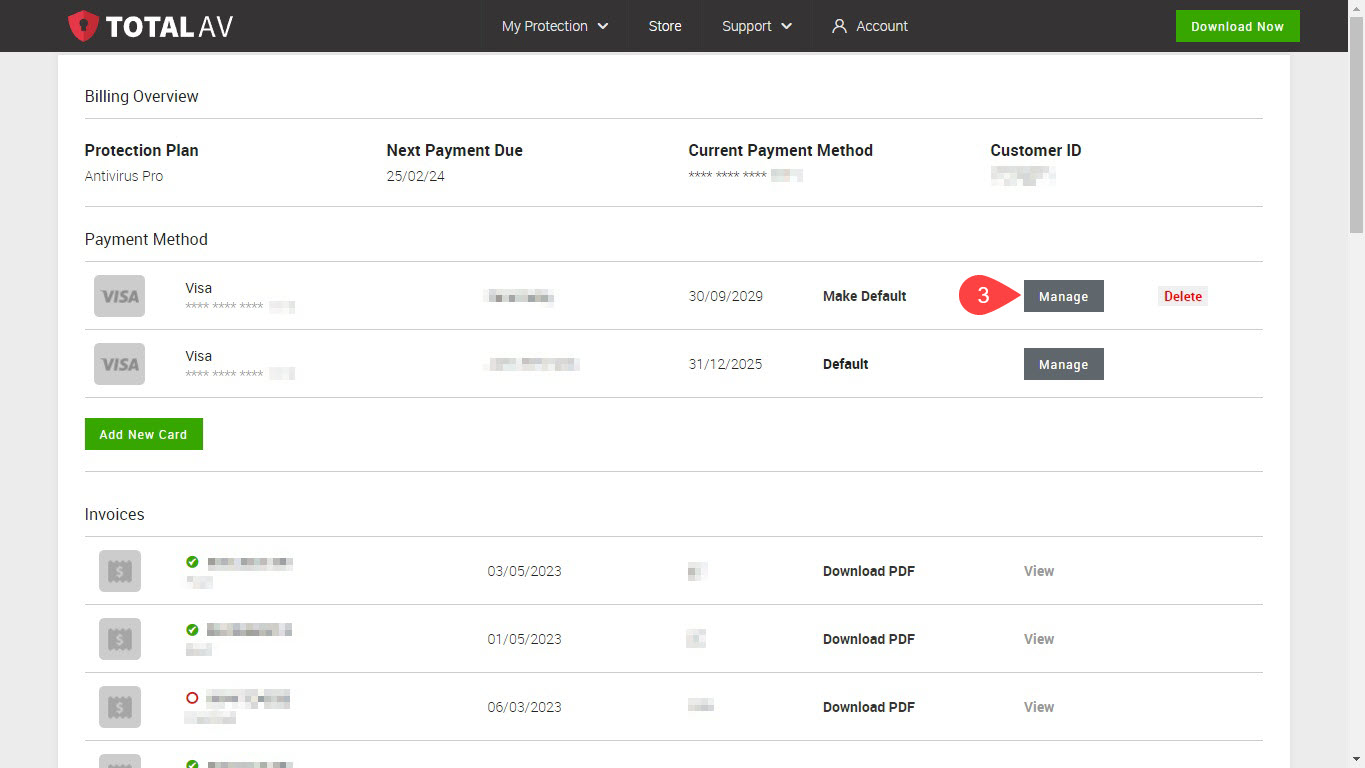Click the Antivirus Pro plan text
Viewport: 1365px width, 768px height.
124,176
